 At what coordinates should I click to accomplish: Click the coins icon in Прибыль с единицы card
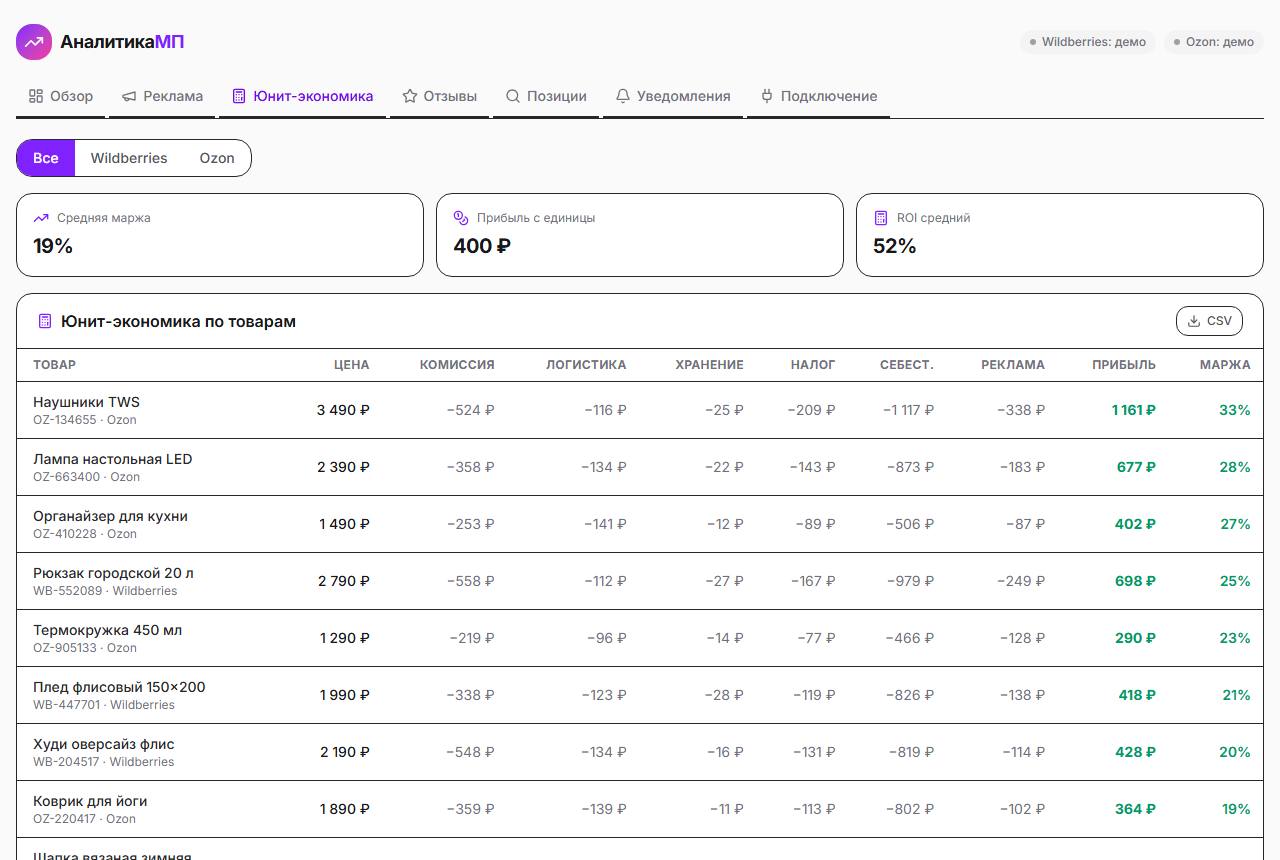[x=461, y=218]
